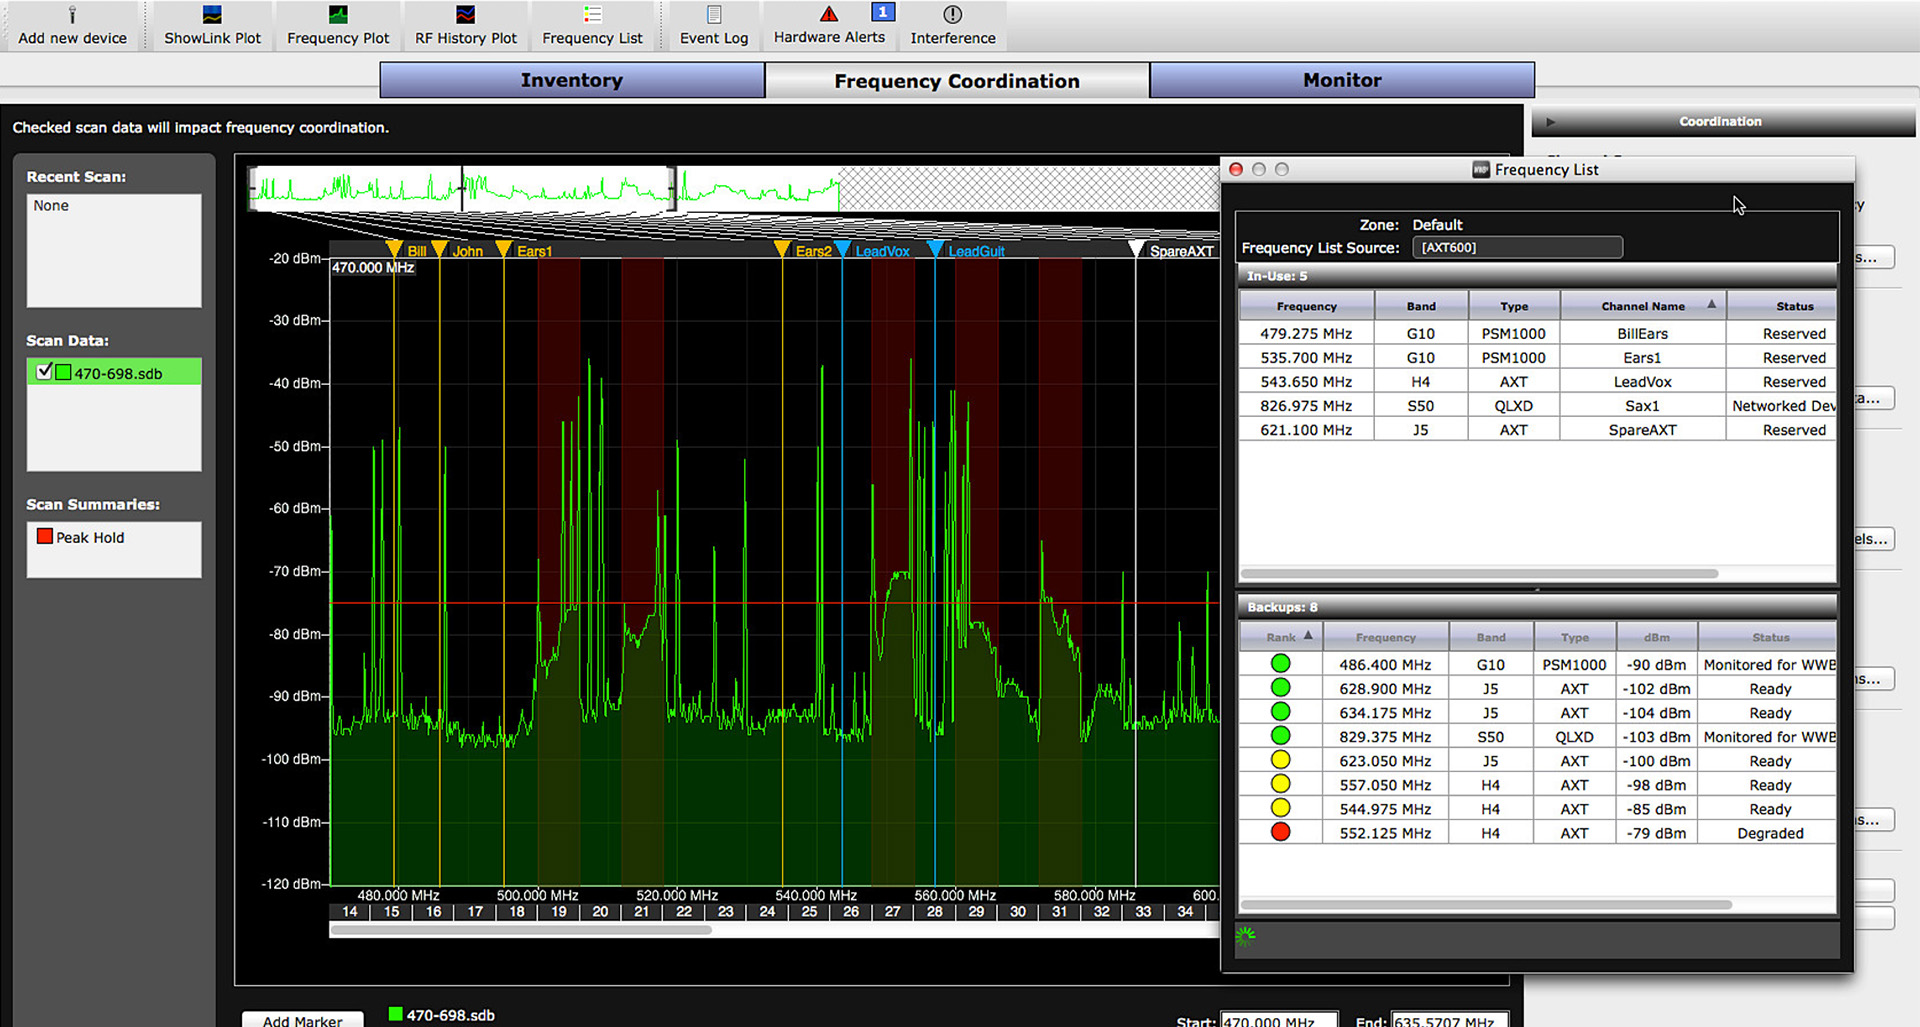Expand the Coordination panel disclosure triangle
The image size is (1920, 1027).
1550,122
